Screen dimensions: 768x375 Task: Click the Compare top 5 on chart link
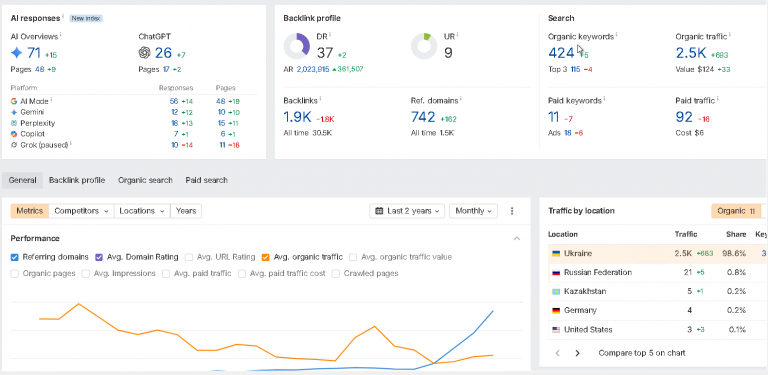pyautogui.click(x=642, y=353)
